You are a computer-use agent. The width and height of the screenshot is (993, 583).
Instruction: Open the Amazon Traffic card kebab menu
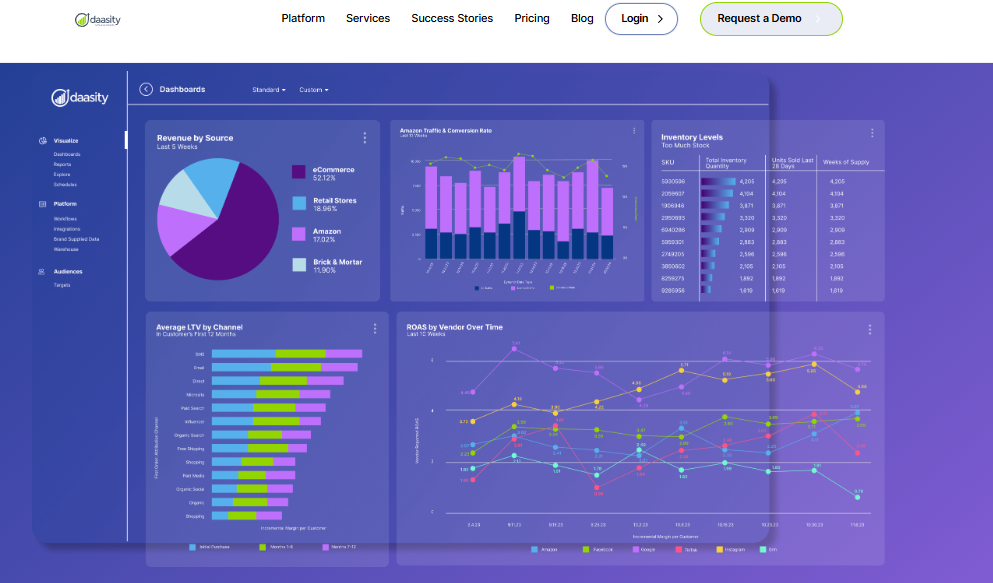click(x=634, y=131)
